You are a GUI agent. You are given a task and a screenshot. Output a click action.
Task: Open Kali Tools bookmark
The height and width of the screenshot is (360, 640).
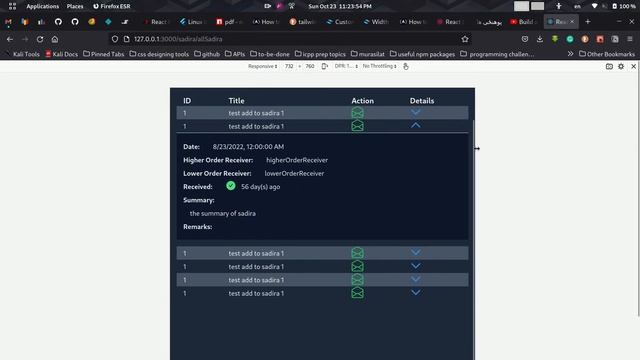[x=22, y=54]
